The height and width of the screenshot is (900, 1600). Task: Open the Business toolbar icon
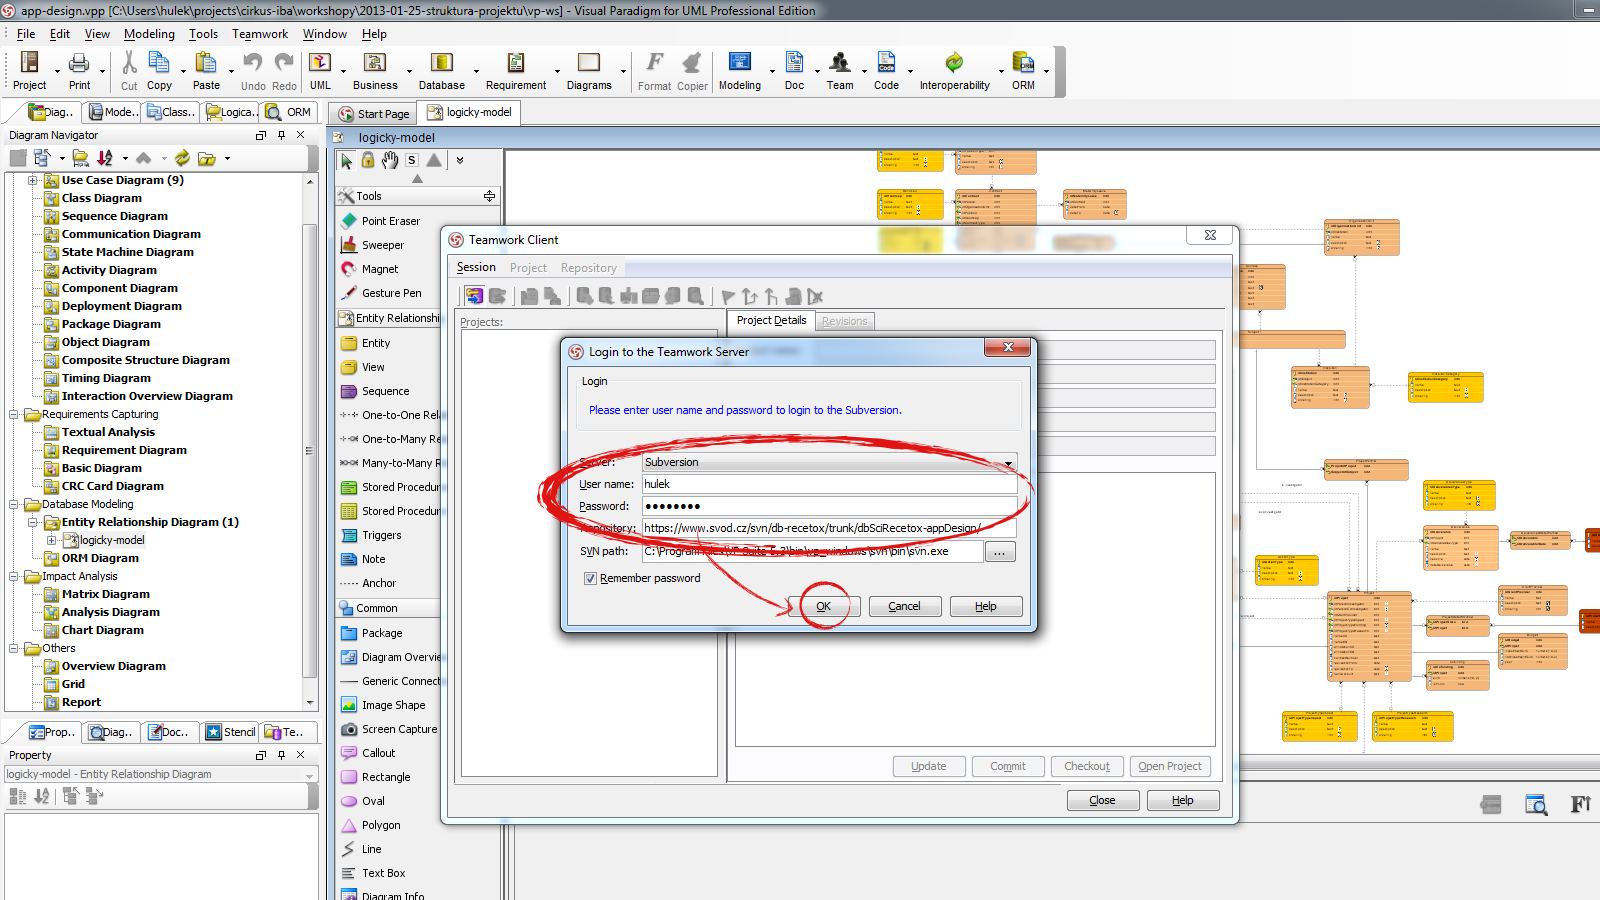[x=375, y=63]
